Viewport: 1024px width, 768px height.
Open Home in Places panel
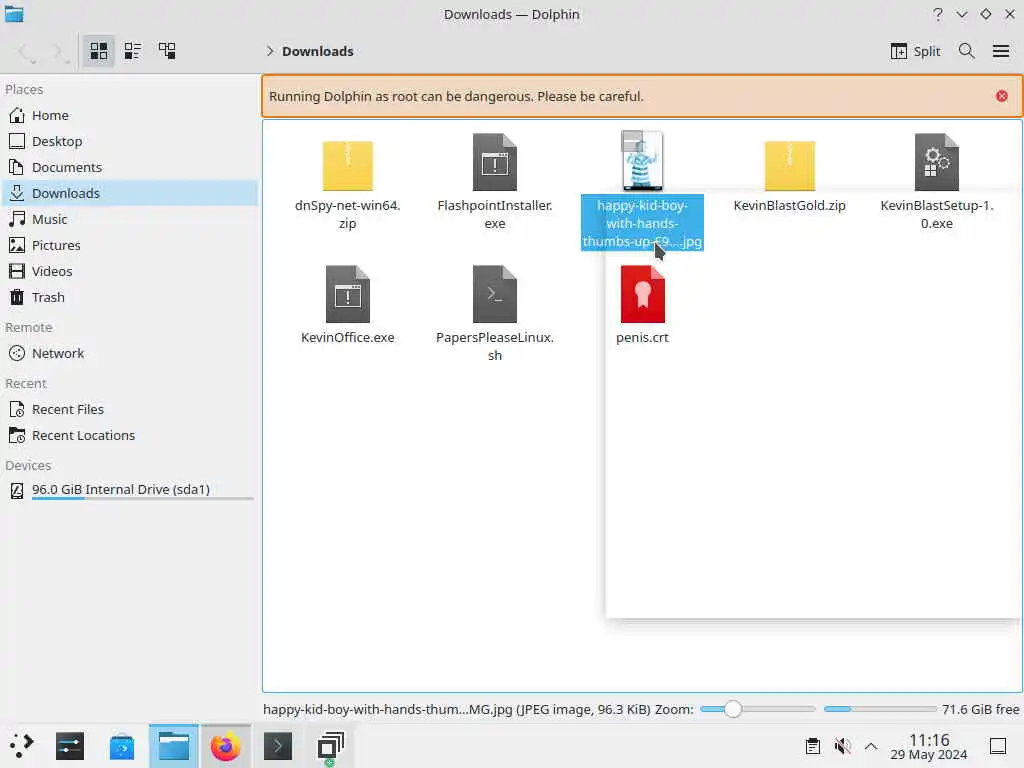[x=129, y=115]
